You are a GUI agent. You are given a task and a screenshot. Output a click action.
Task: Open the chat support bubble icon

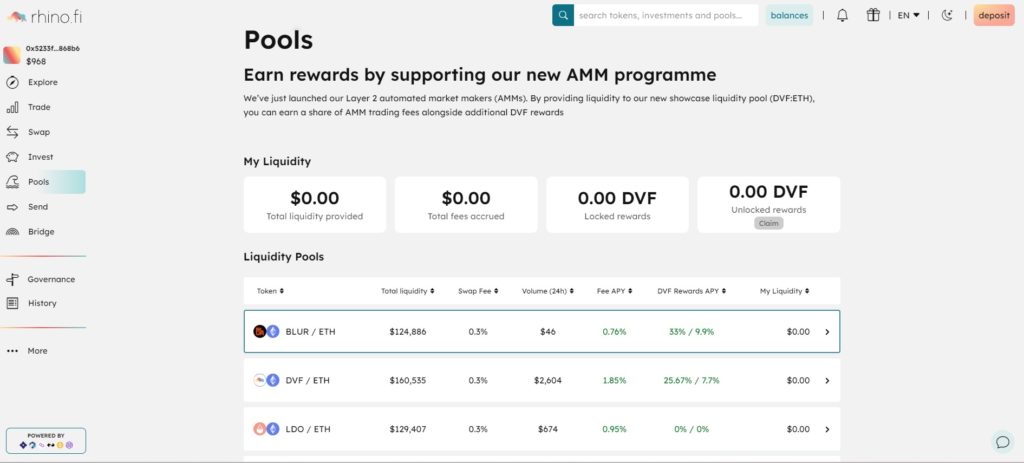[x=1002, y=442]
